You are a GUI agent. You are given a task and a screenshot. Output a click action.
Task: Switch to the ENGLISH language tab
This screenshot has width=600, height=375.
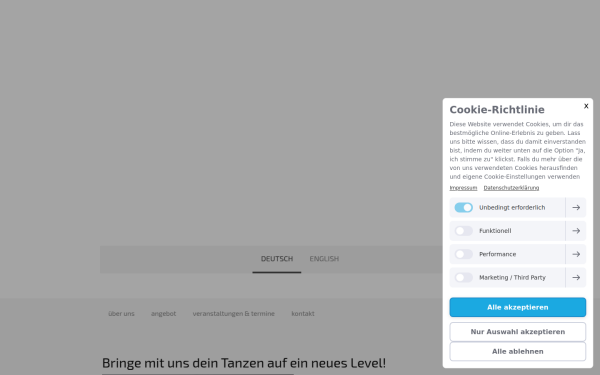tap(324, 259)
